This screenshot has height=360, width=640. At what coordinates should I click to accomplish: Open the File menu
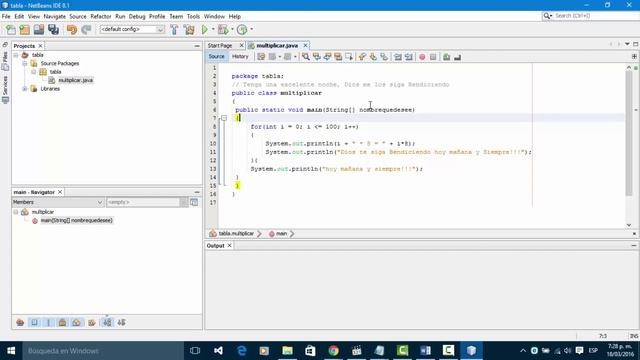[6, 16]
